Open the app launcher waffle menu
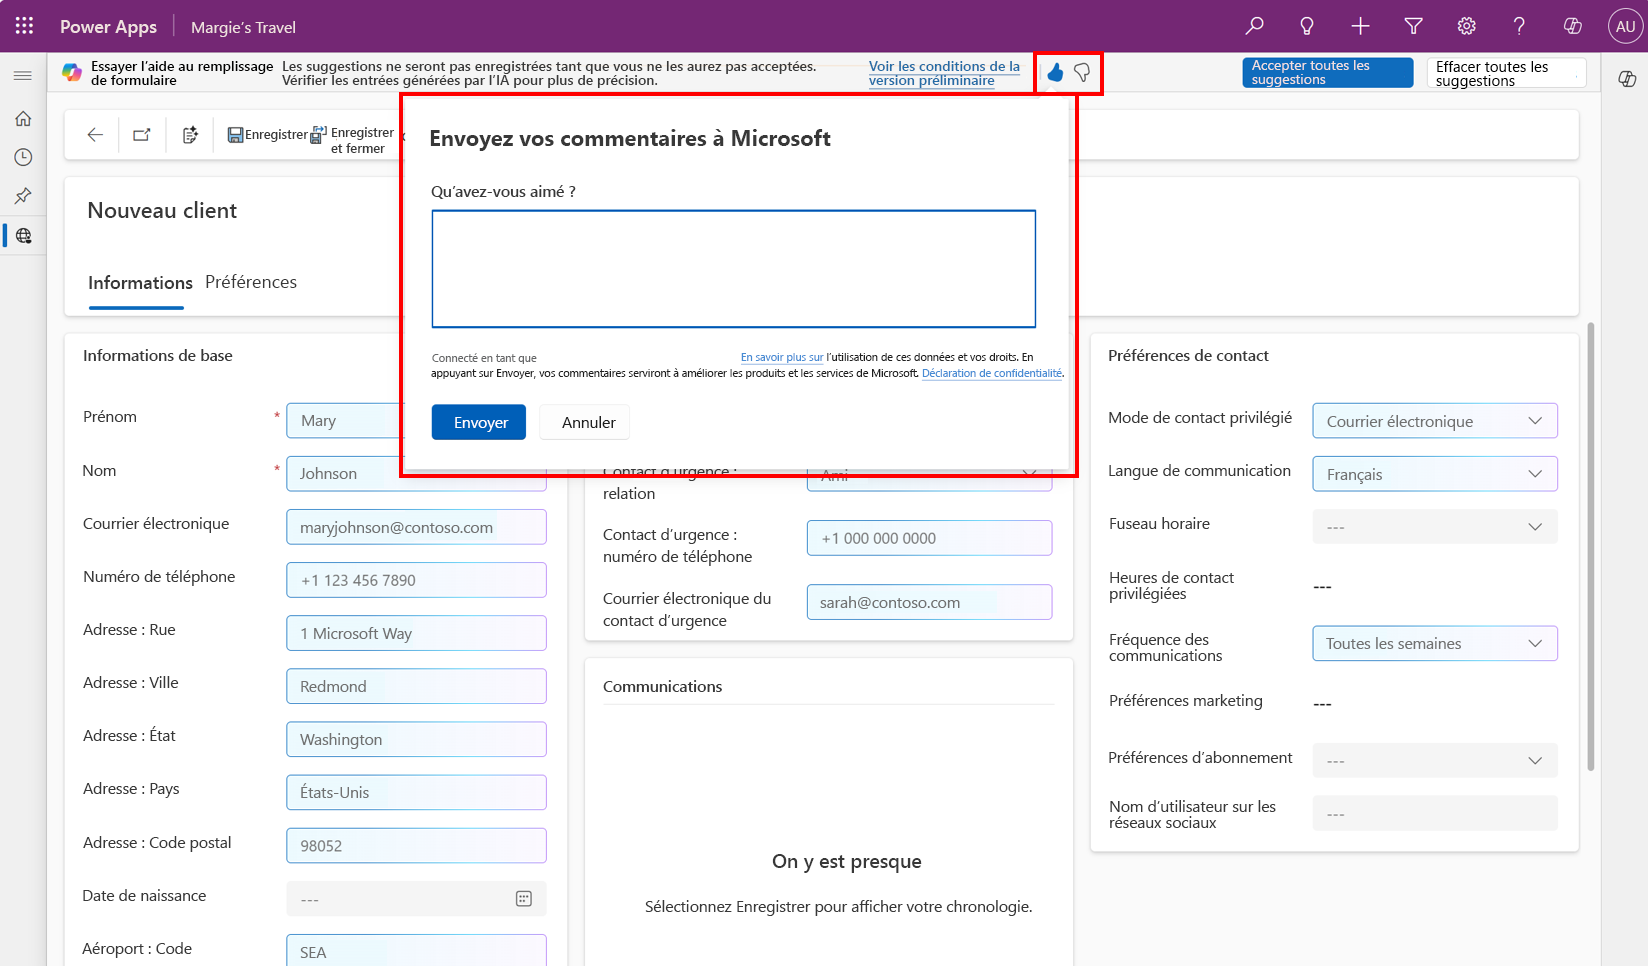This screenshot has width=1648, height=966. (x=24, y=26)
